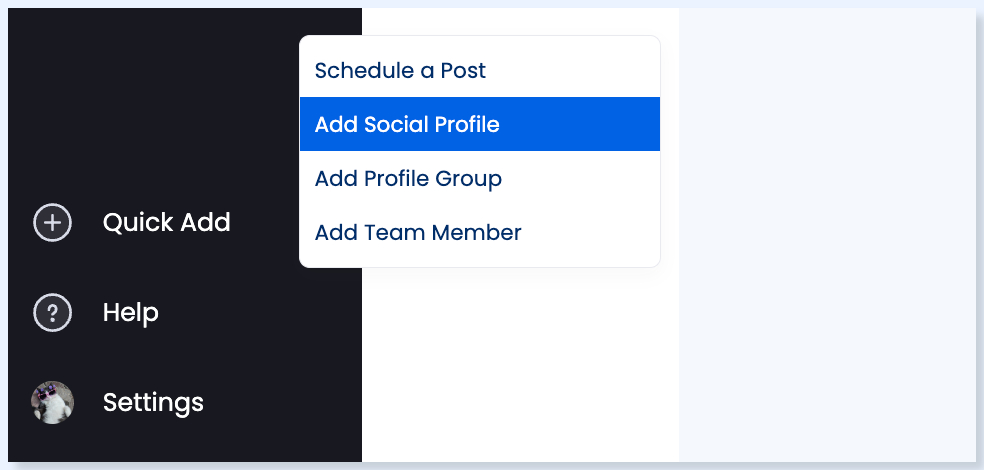The height and width of the screenshot is (470, 984).
Task: Dismiss menu by clicking blank white panel
Action: (520, 364)
